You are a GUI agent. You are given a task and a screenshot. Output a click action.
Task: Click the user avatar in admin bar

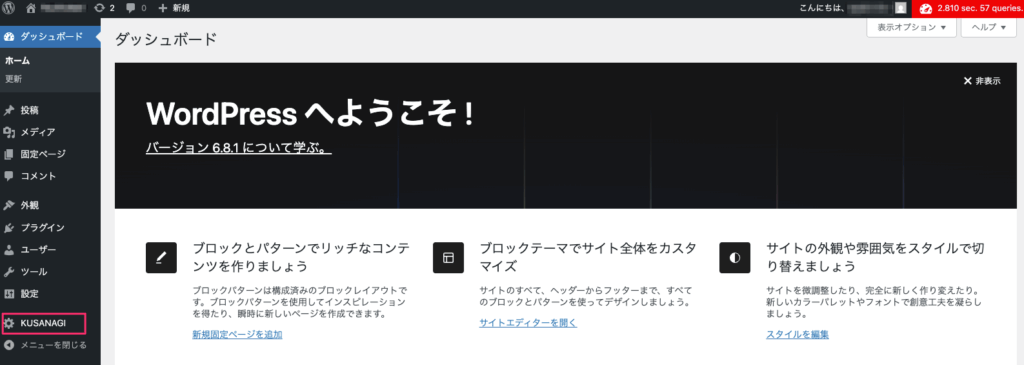901,8
